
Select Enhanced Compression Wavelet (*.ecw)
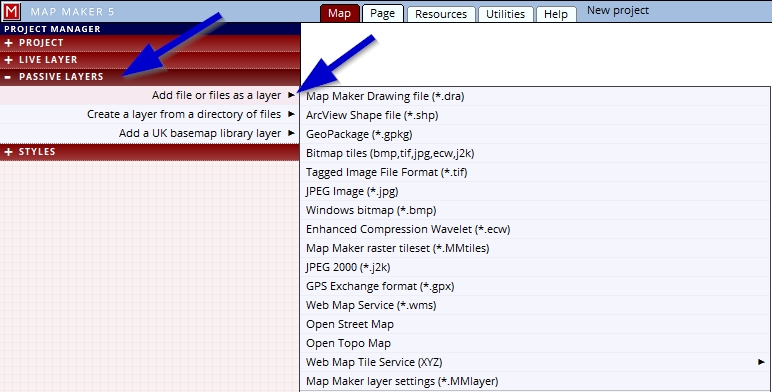(x=535, y=229)
